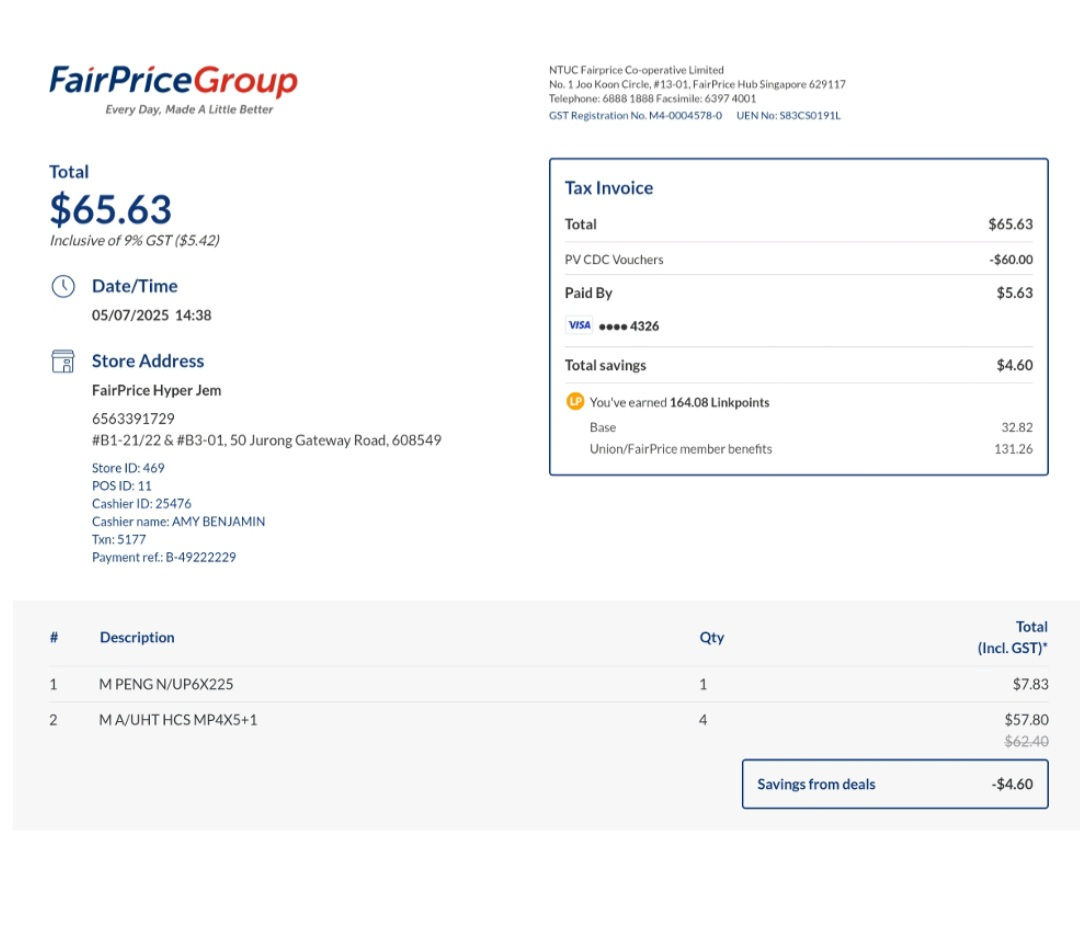Click the # column header

54,637
